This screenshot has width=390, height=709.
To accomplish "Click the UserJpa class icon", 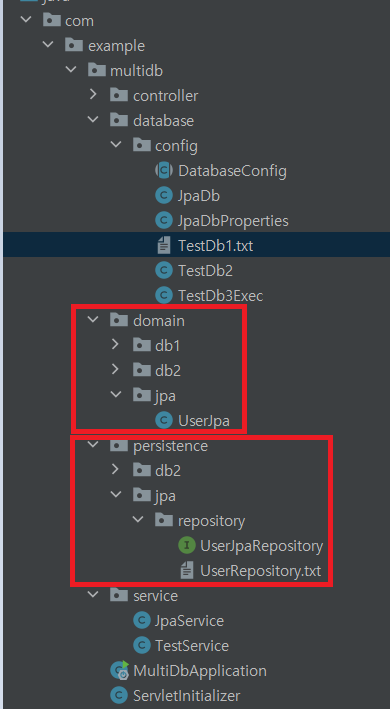I will pyautogui.click(x=164, y=421).
